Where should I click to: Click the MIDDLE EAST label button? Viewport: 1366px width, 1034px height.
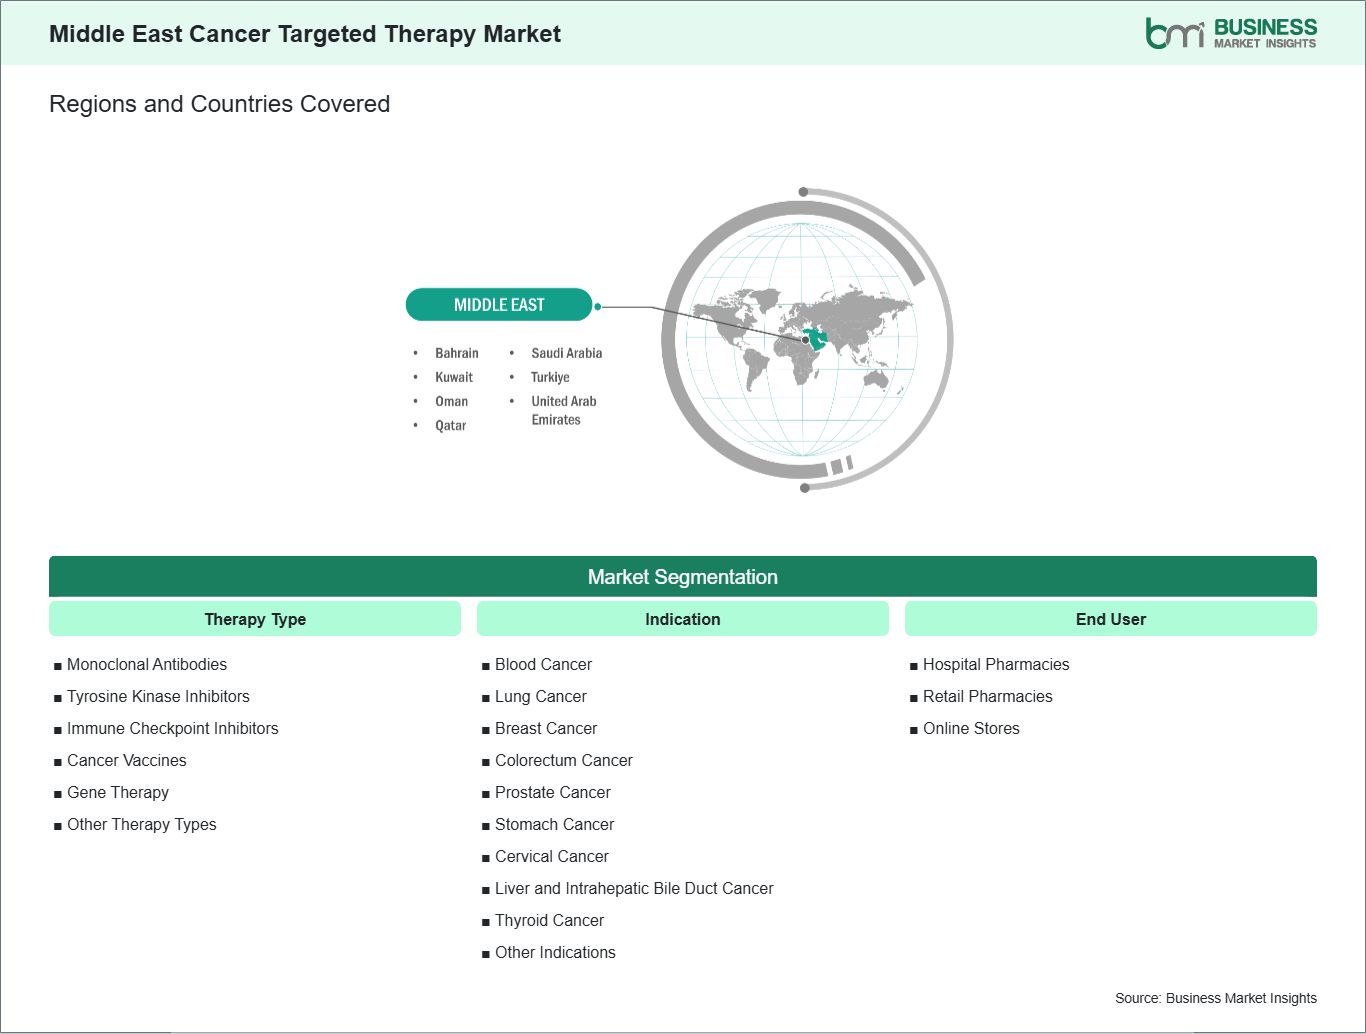pos(498,304)
